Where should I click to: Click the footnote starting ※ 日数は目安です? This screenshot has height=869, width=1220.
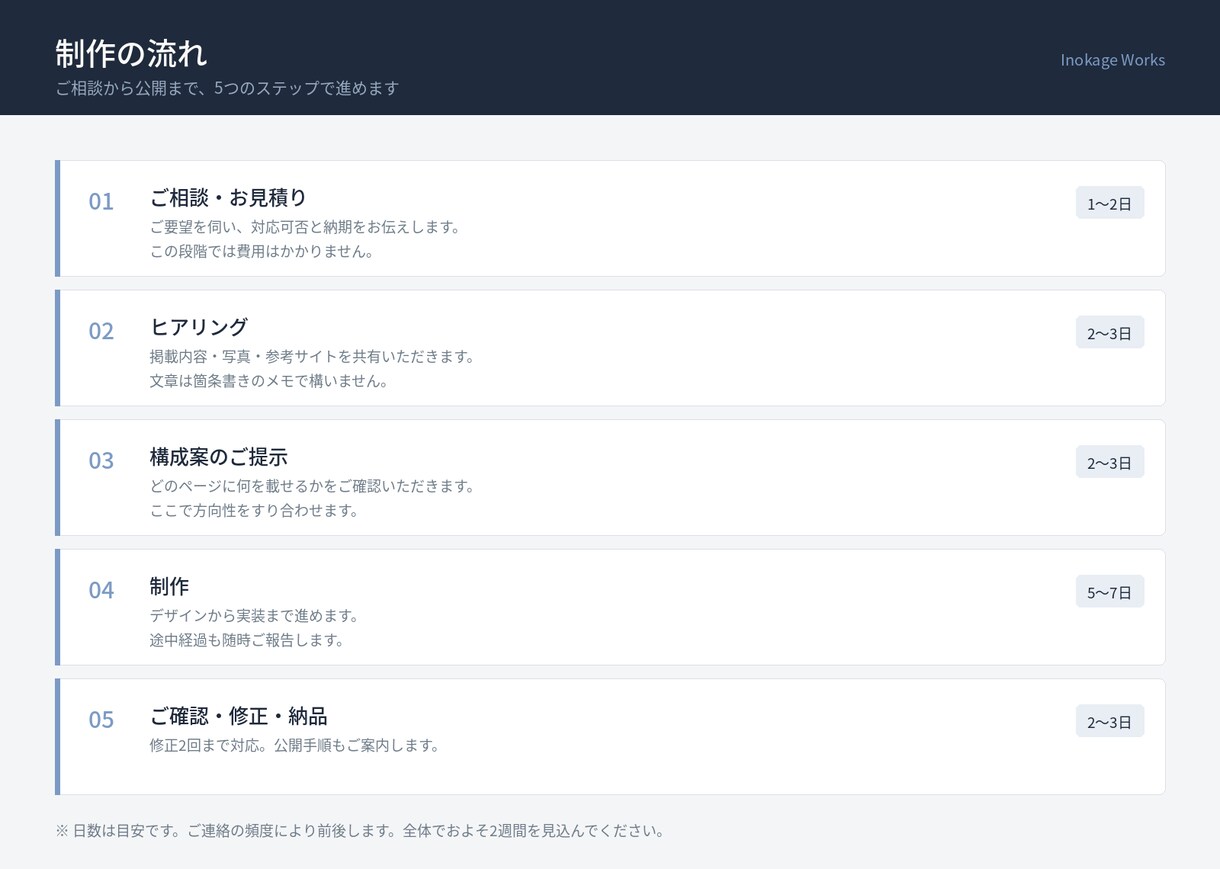[x=362, y=831]
